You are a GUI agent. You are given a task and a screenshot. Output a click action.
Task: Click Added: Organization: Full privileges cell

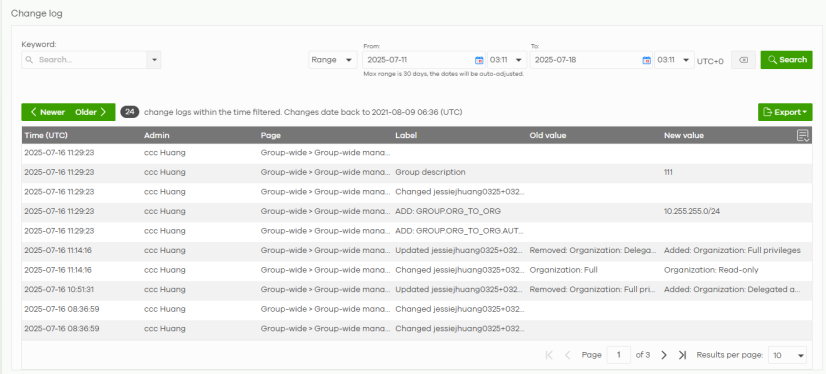pos(732,250)
